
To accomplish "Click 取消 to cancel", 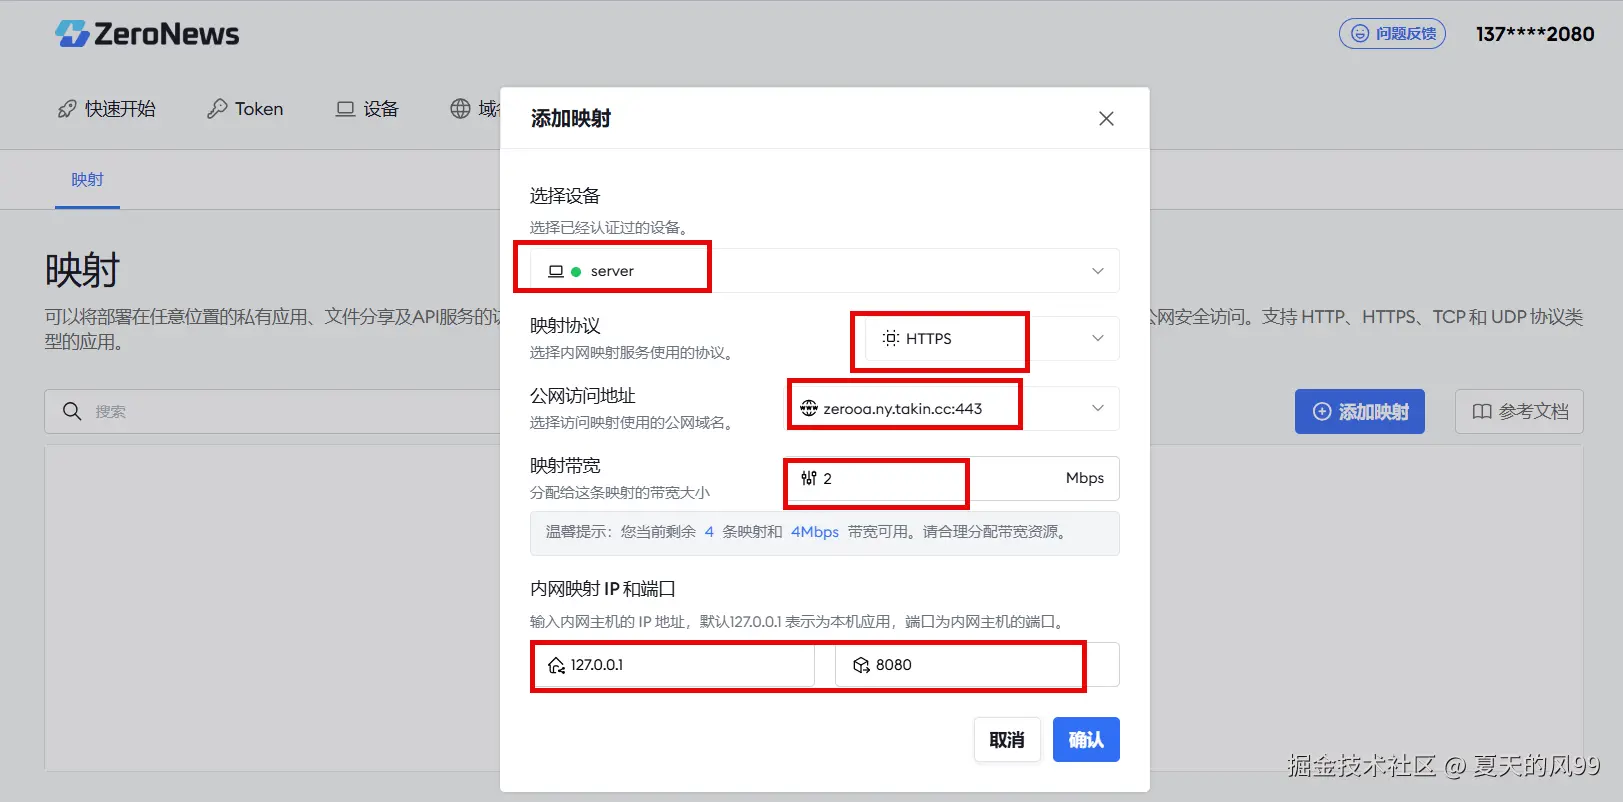I will tap(1007, 740).
